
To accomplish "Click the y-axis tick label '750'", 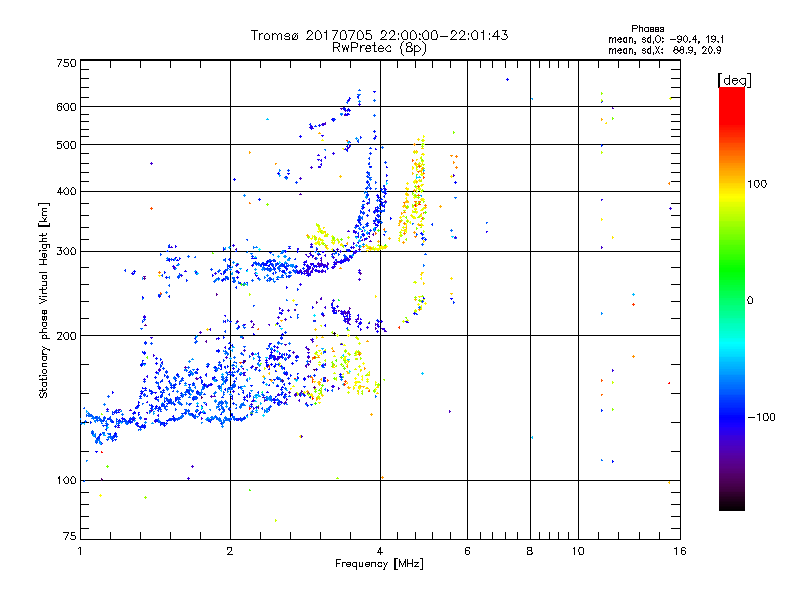I will click(x=66, y=63).
